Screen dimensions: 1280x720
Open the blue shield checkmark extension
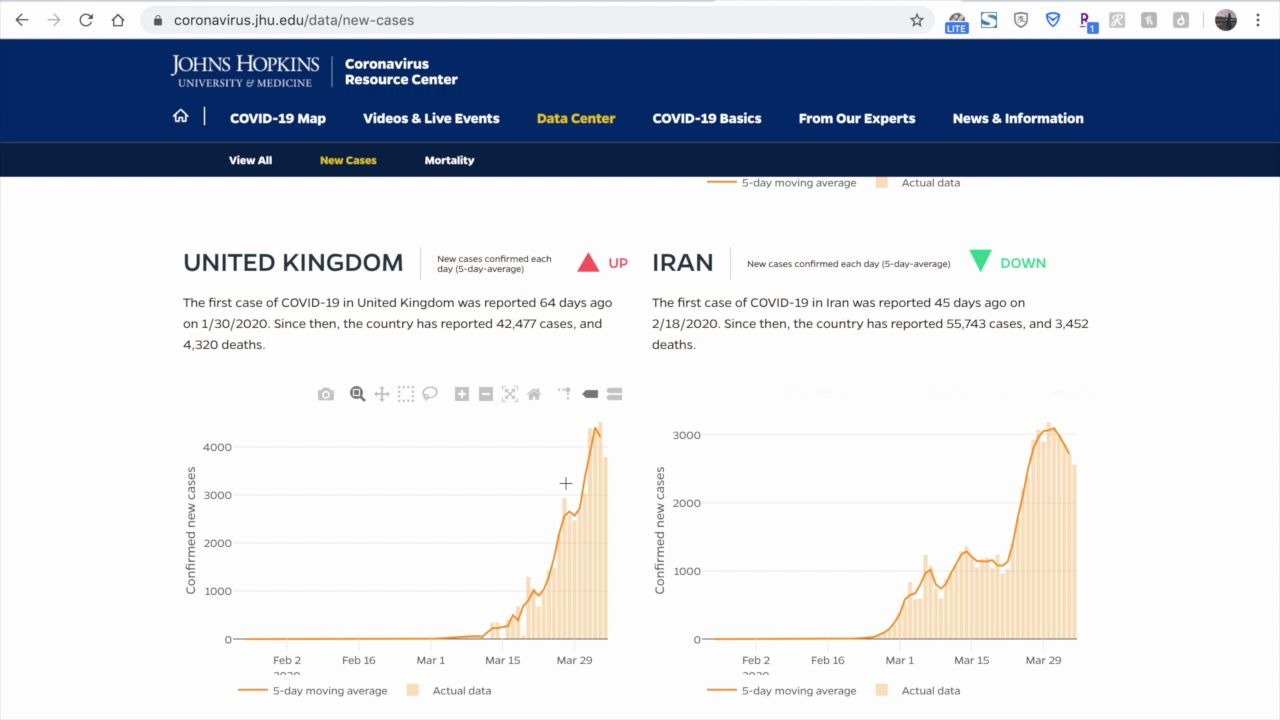point(1053,20)
